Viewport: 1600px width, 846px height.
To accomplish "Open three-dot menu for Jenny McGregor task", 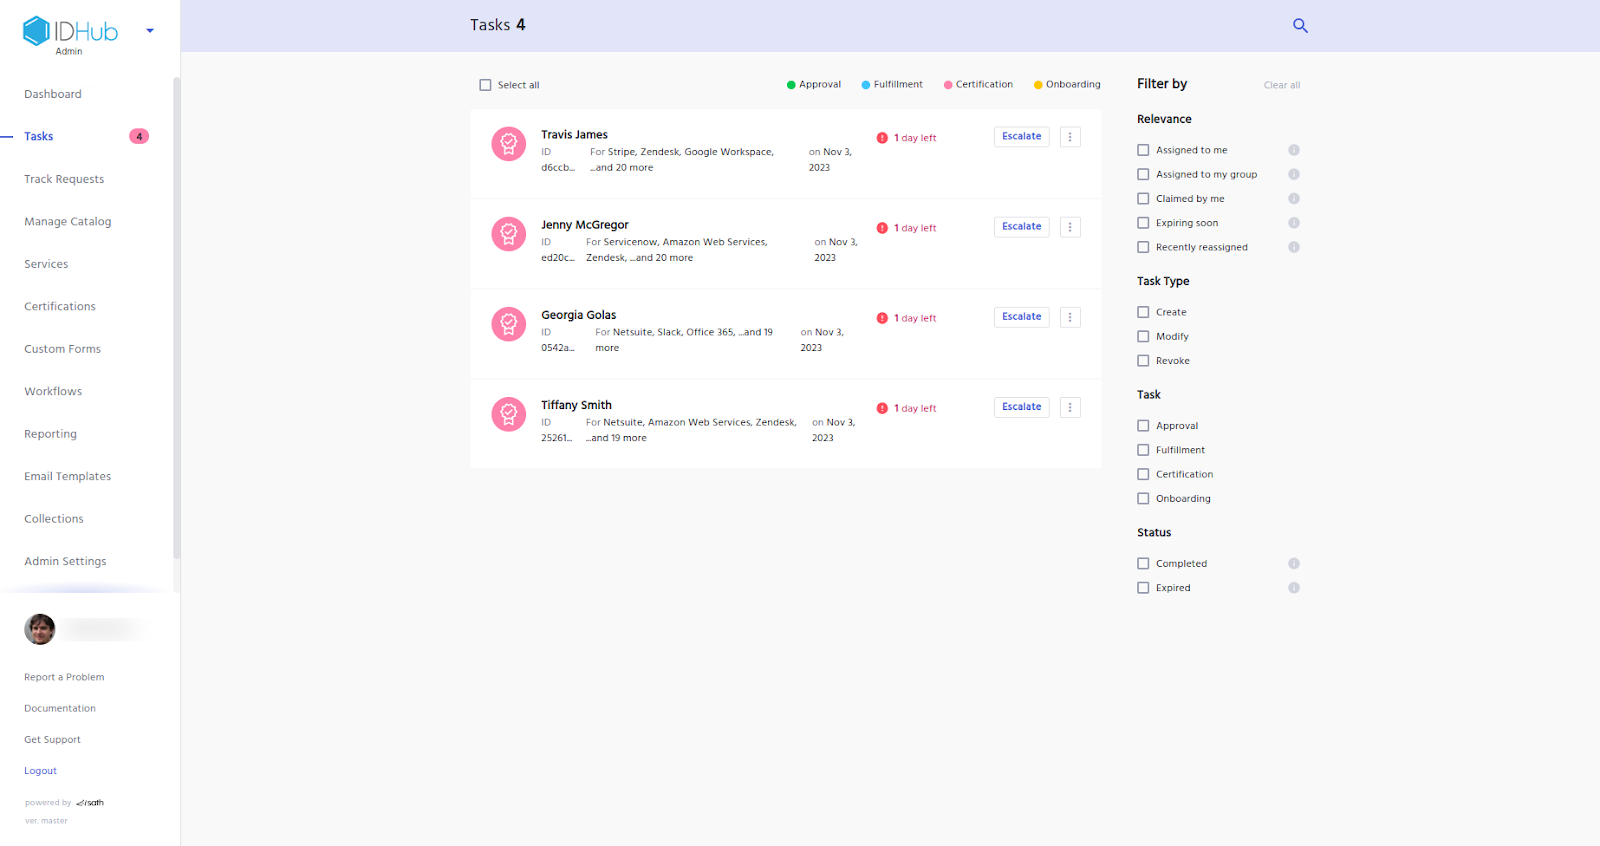I will tap(1070, 227).
